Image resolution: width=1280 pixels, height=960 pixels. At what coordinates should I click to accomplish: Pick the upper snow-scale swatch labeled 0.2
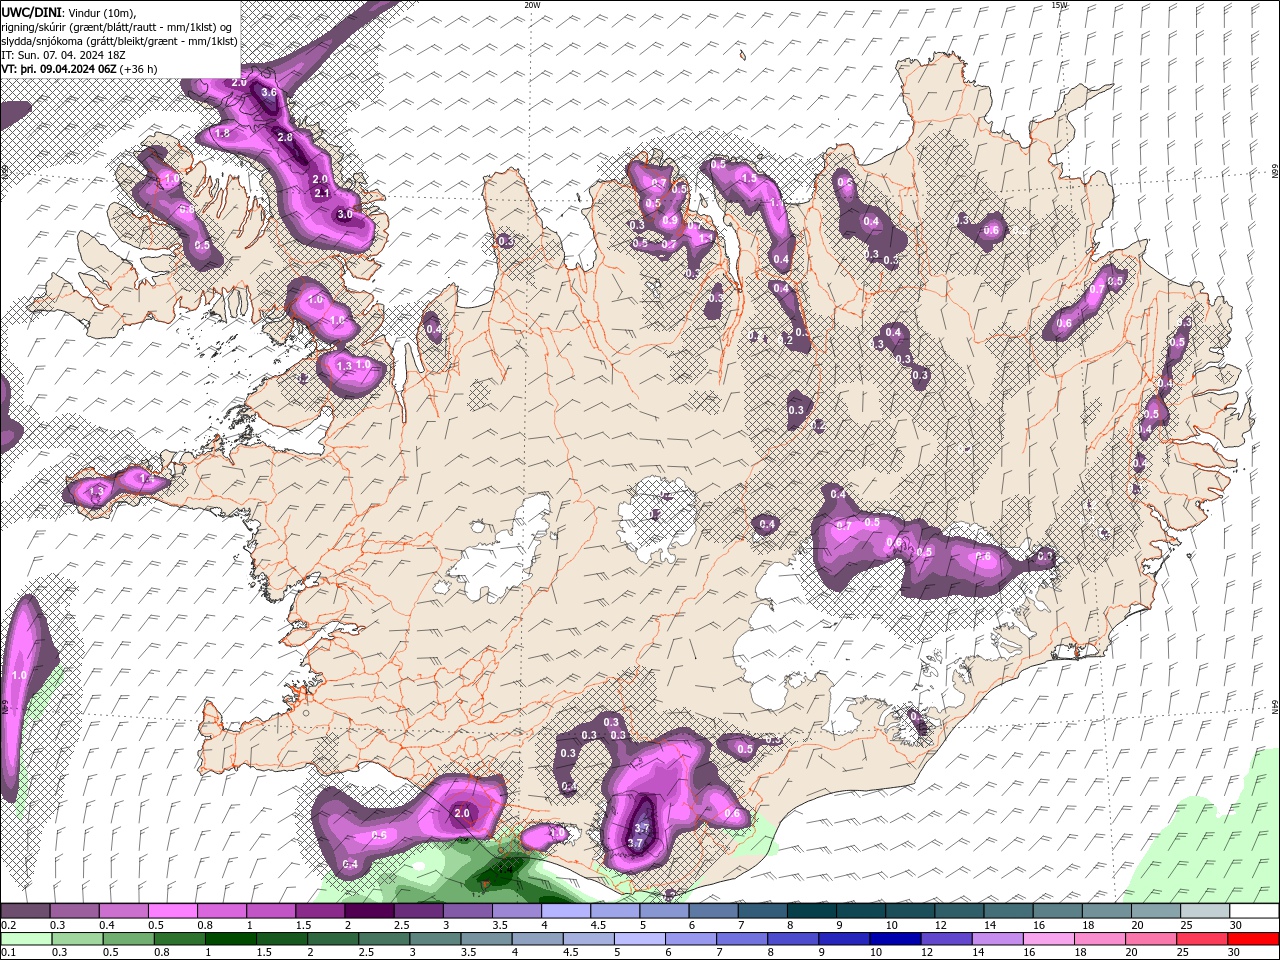25,911
